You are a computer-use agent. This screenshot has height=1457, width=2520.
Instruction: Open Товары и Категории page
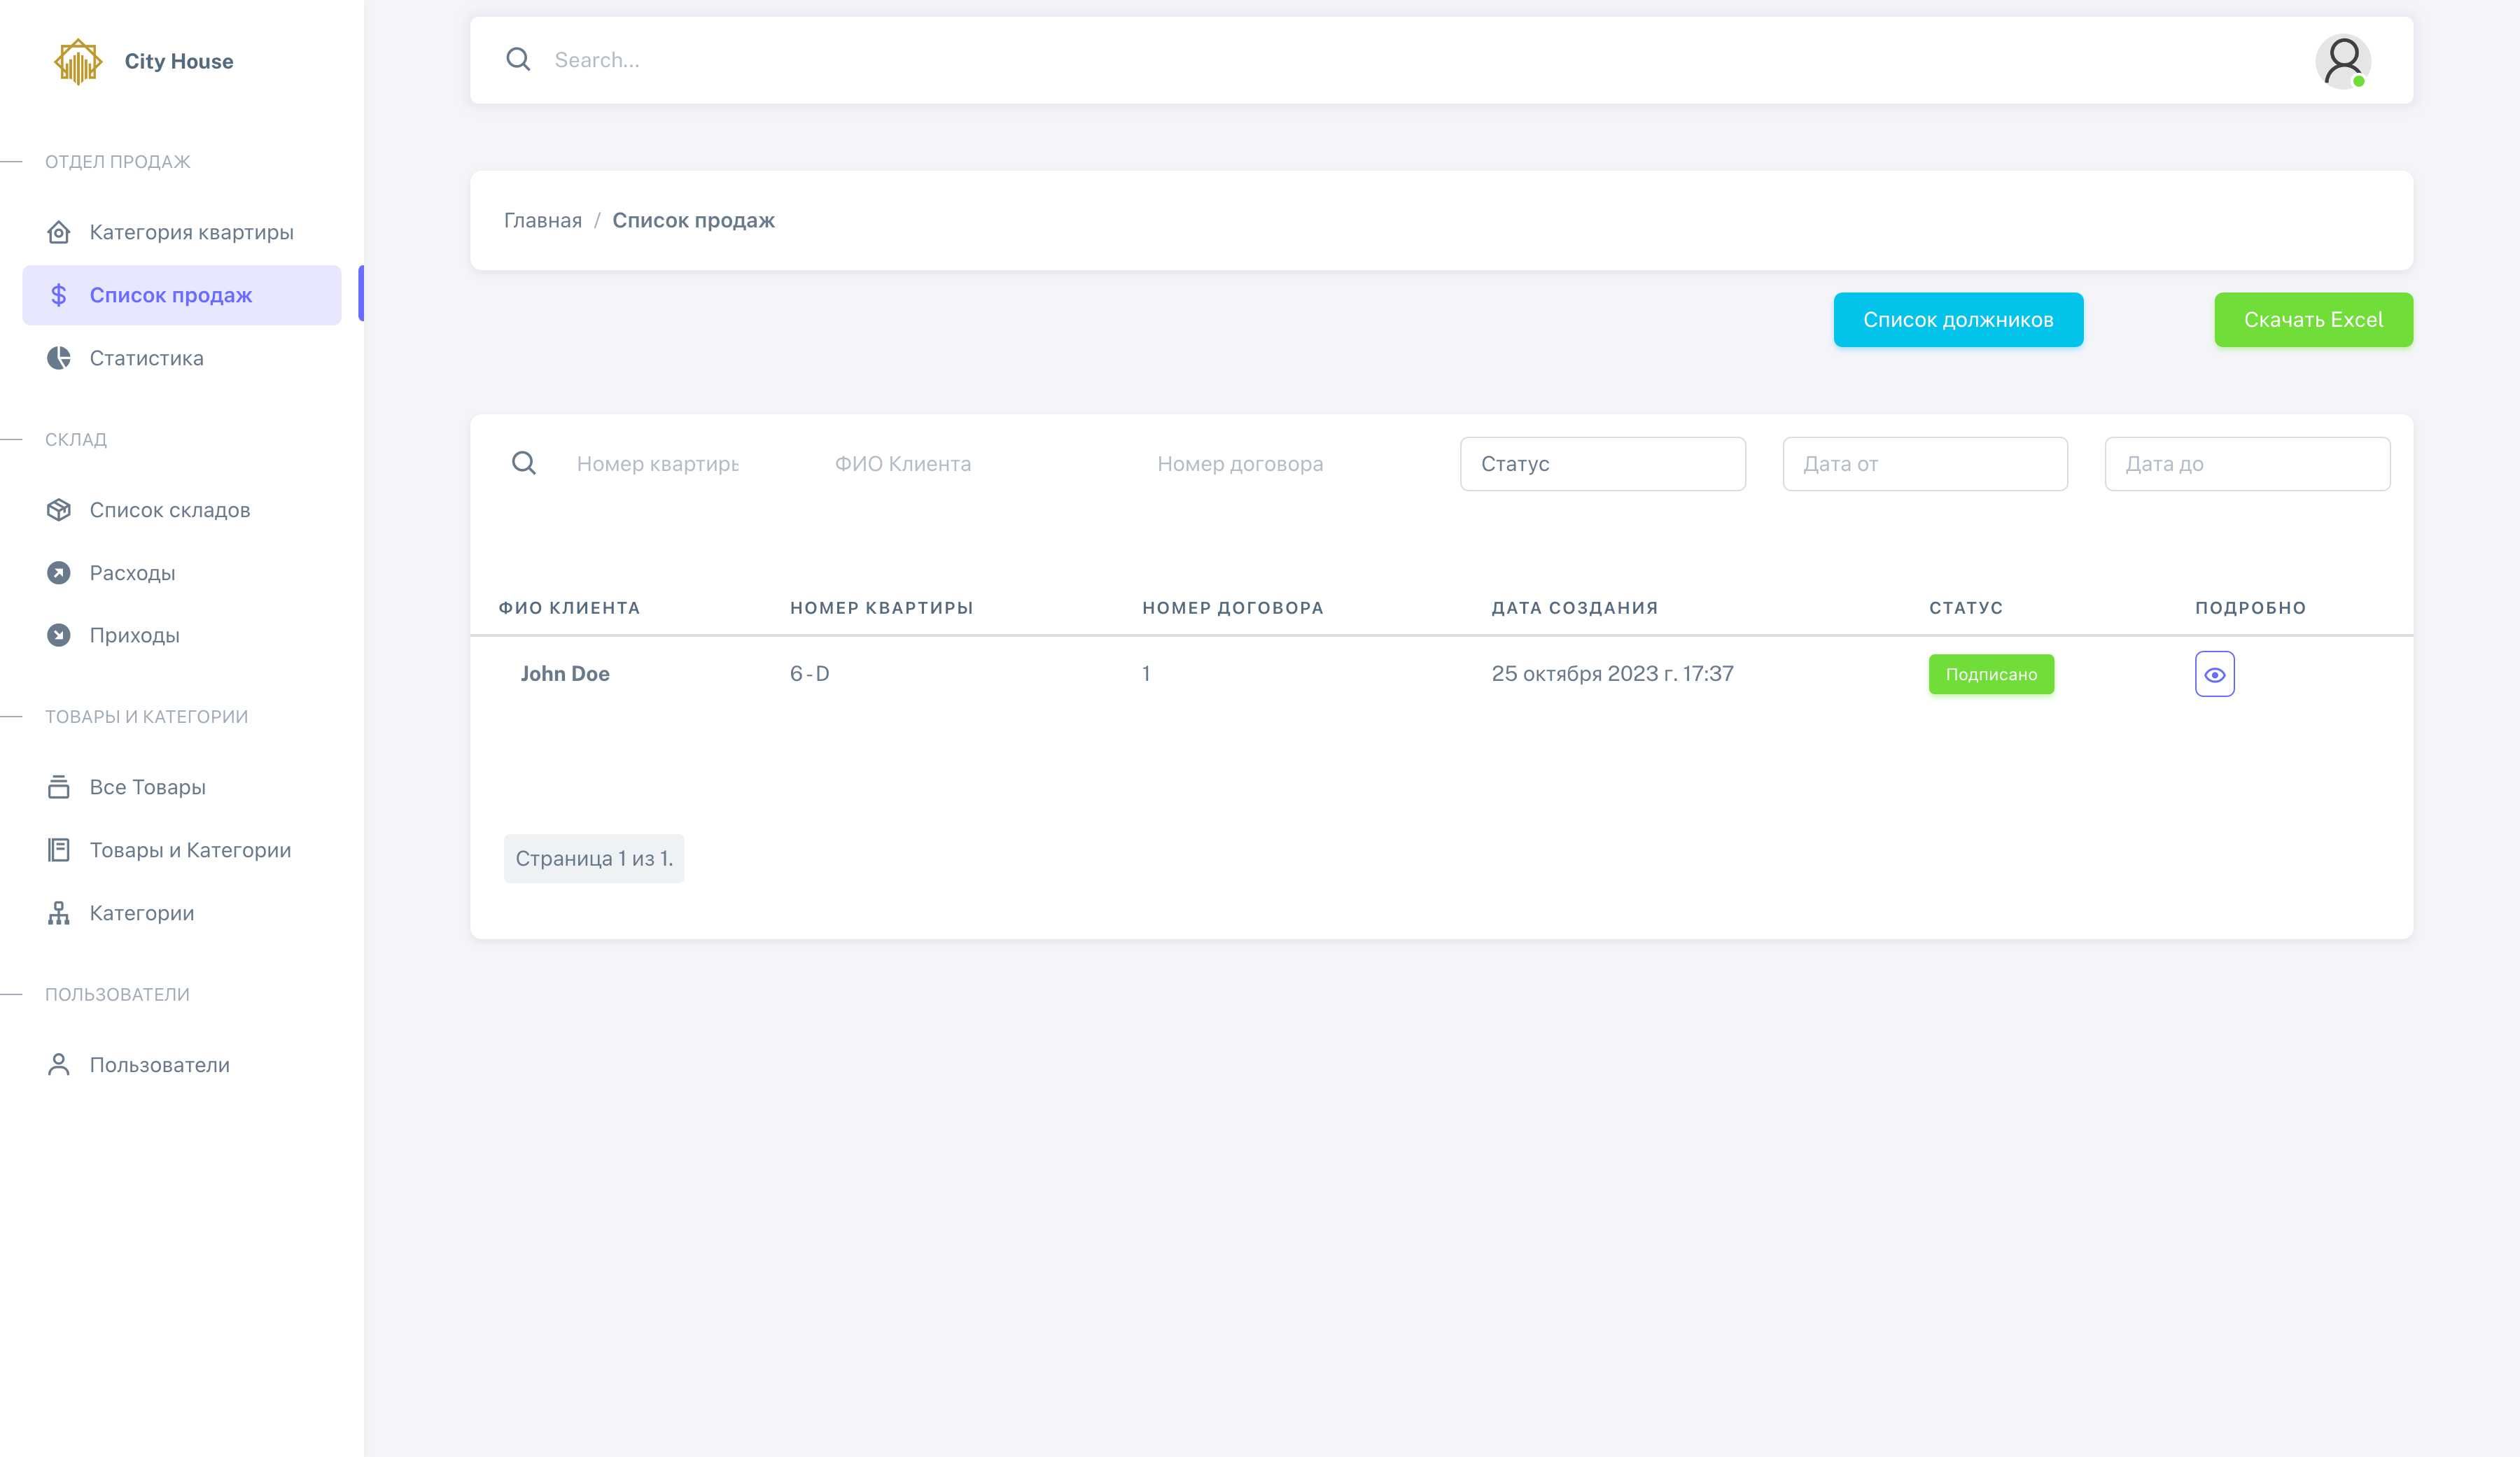[182, 850]
